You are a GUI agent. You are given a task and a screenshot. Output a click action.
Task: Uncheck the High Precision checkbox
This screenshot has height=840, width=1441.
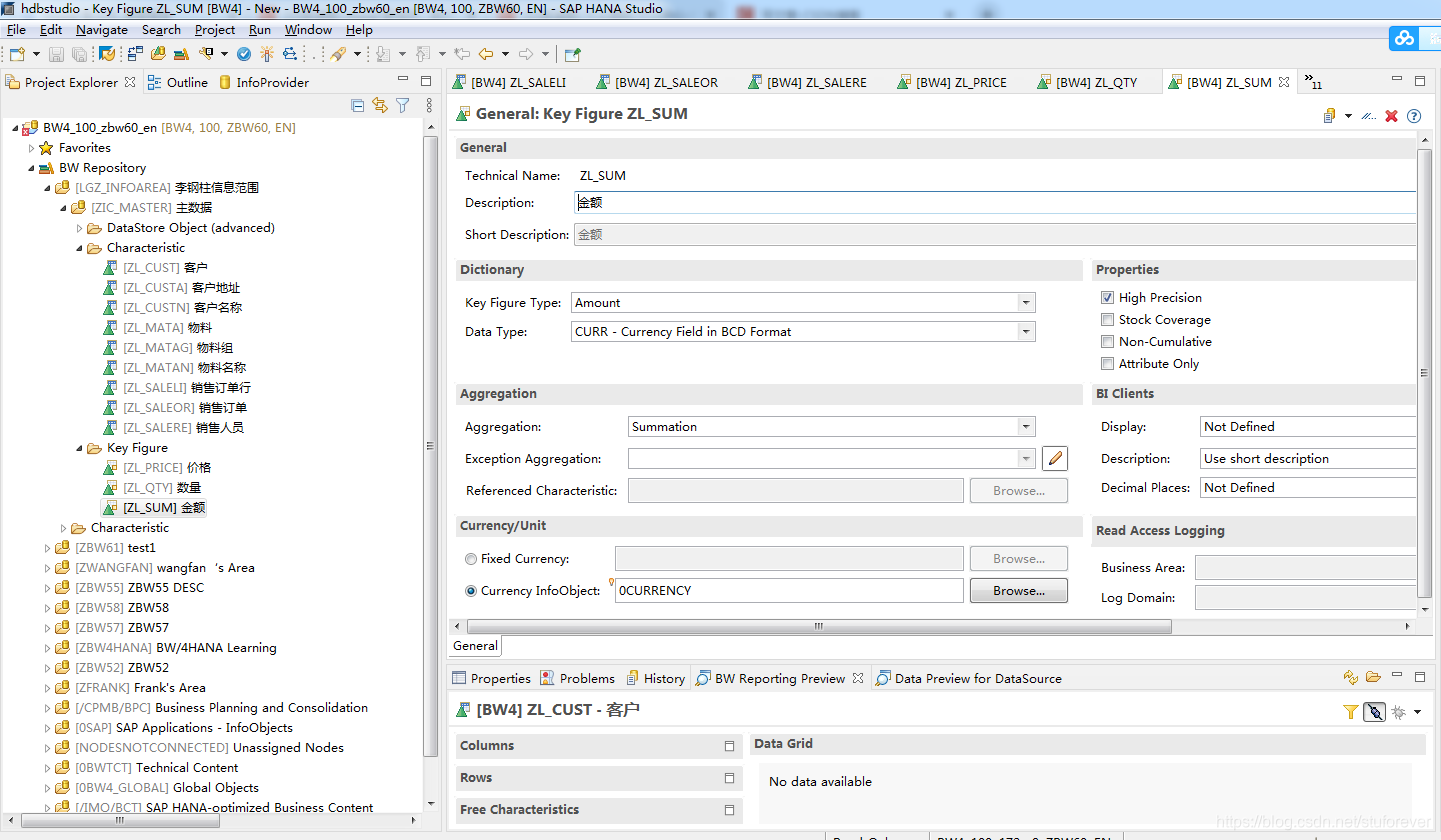click(1107, 297)
